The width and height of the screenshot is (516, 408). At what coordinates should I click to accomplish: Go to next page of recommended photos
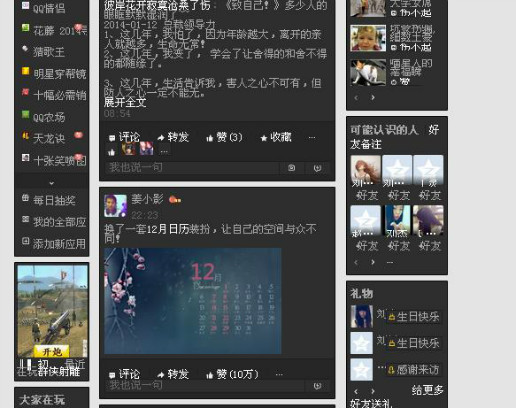(x=373, y=97)
